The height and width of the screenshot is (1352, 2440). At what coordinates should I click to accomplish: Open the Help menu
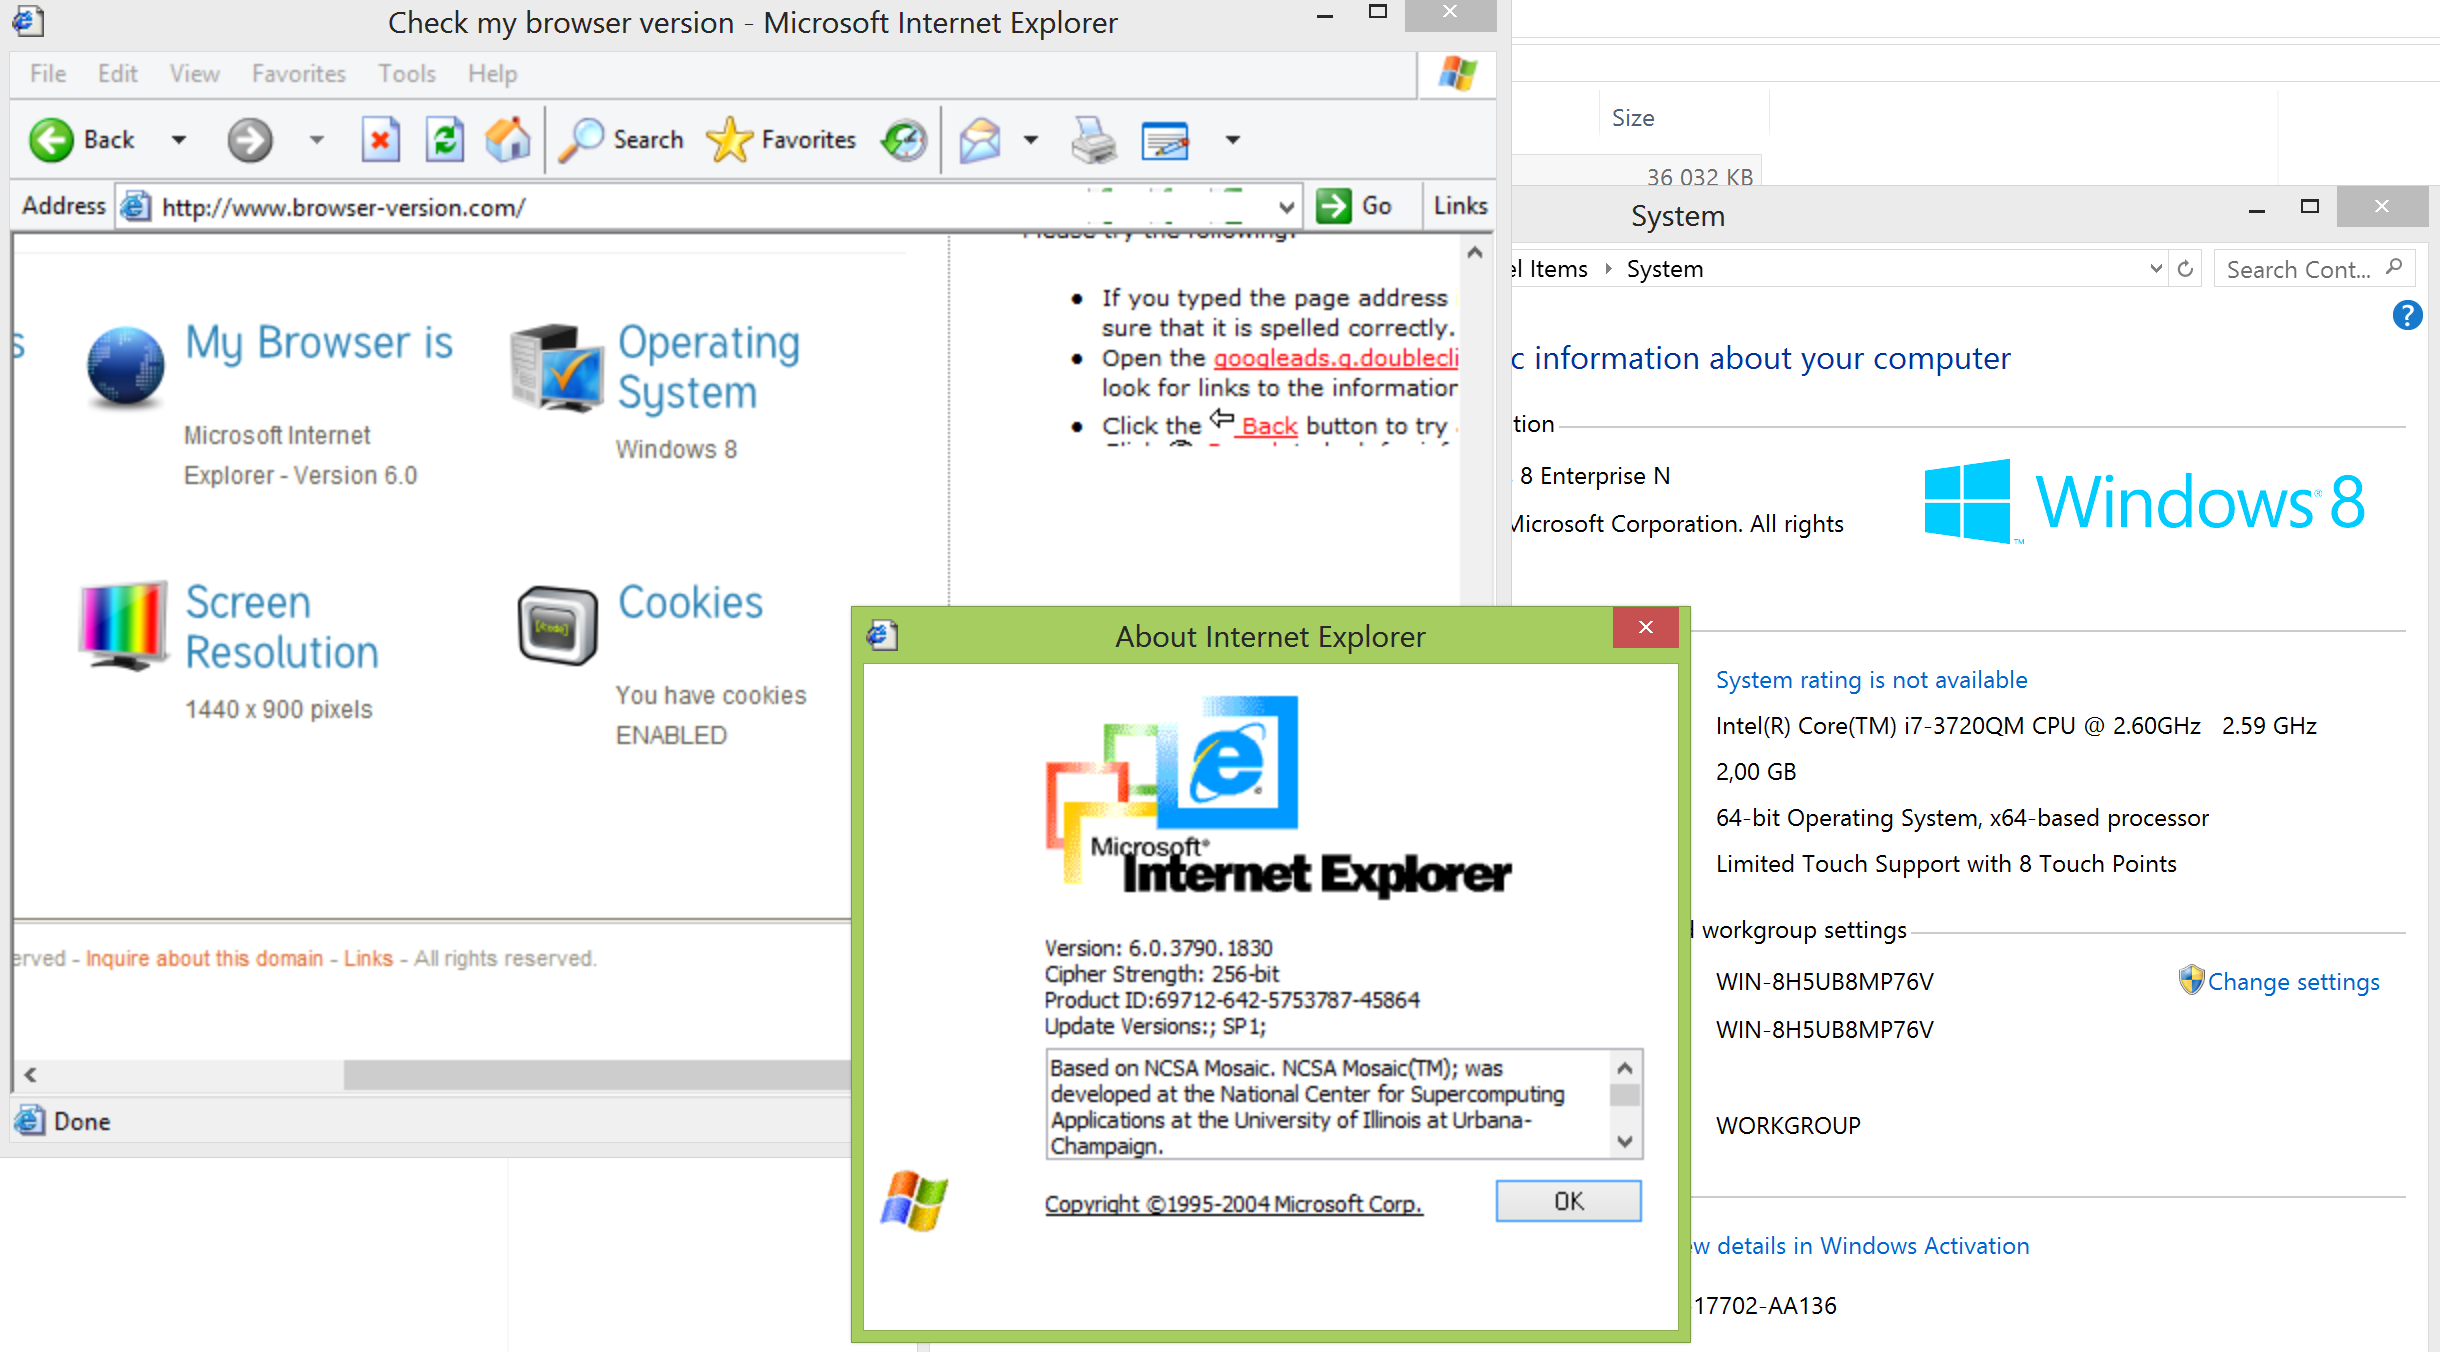point(493,74)
